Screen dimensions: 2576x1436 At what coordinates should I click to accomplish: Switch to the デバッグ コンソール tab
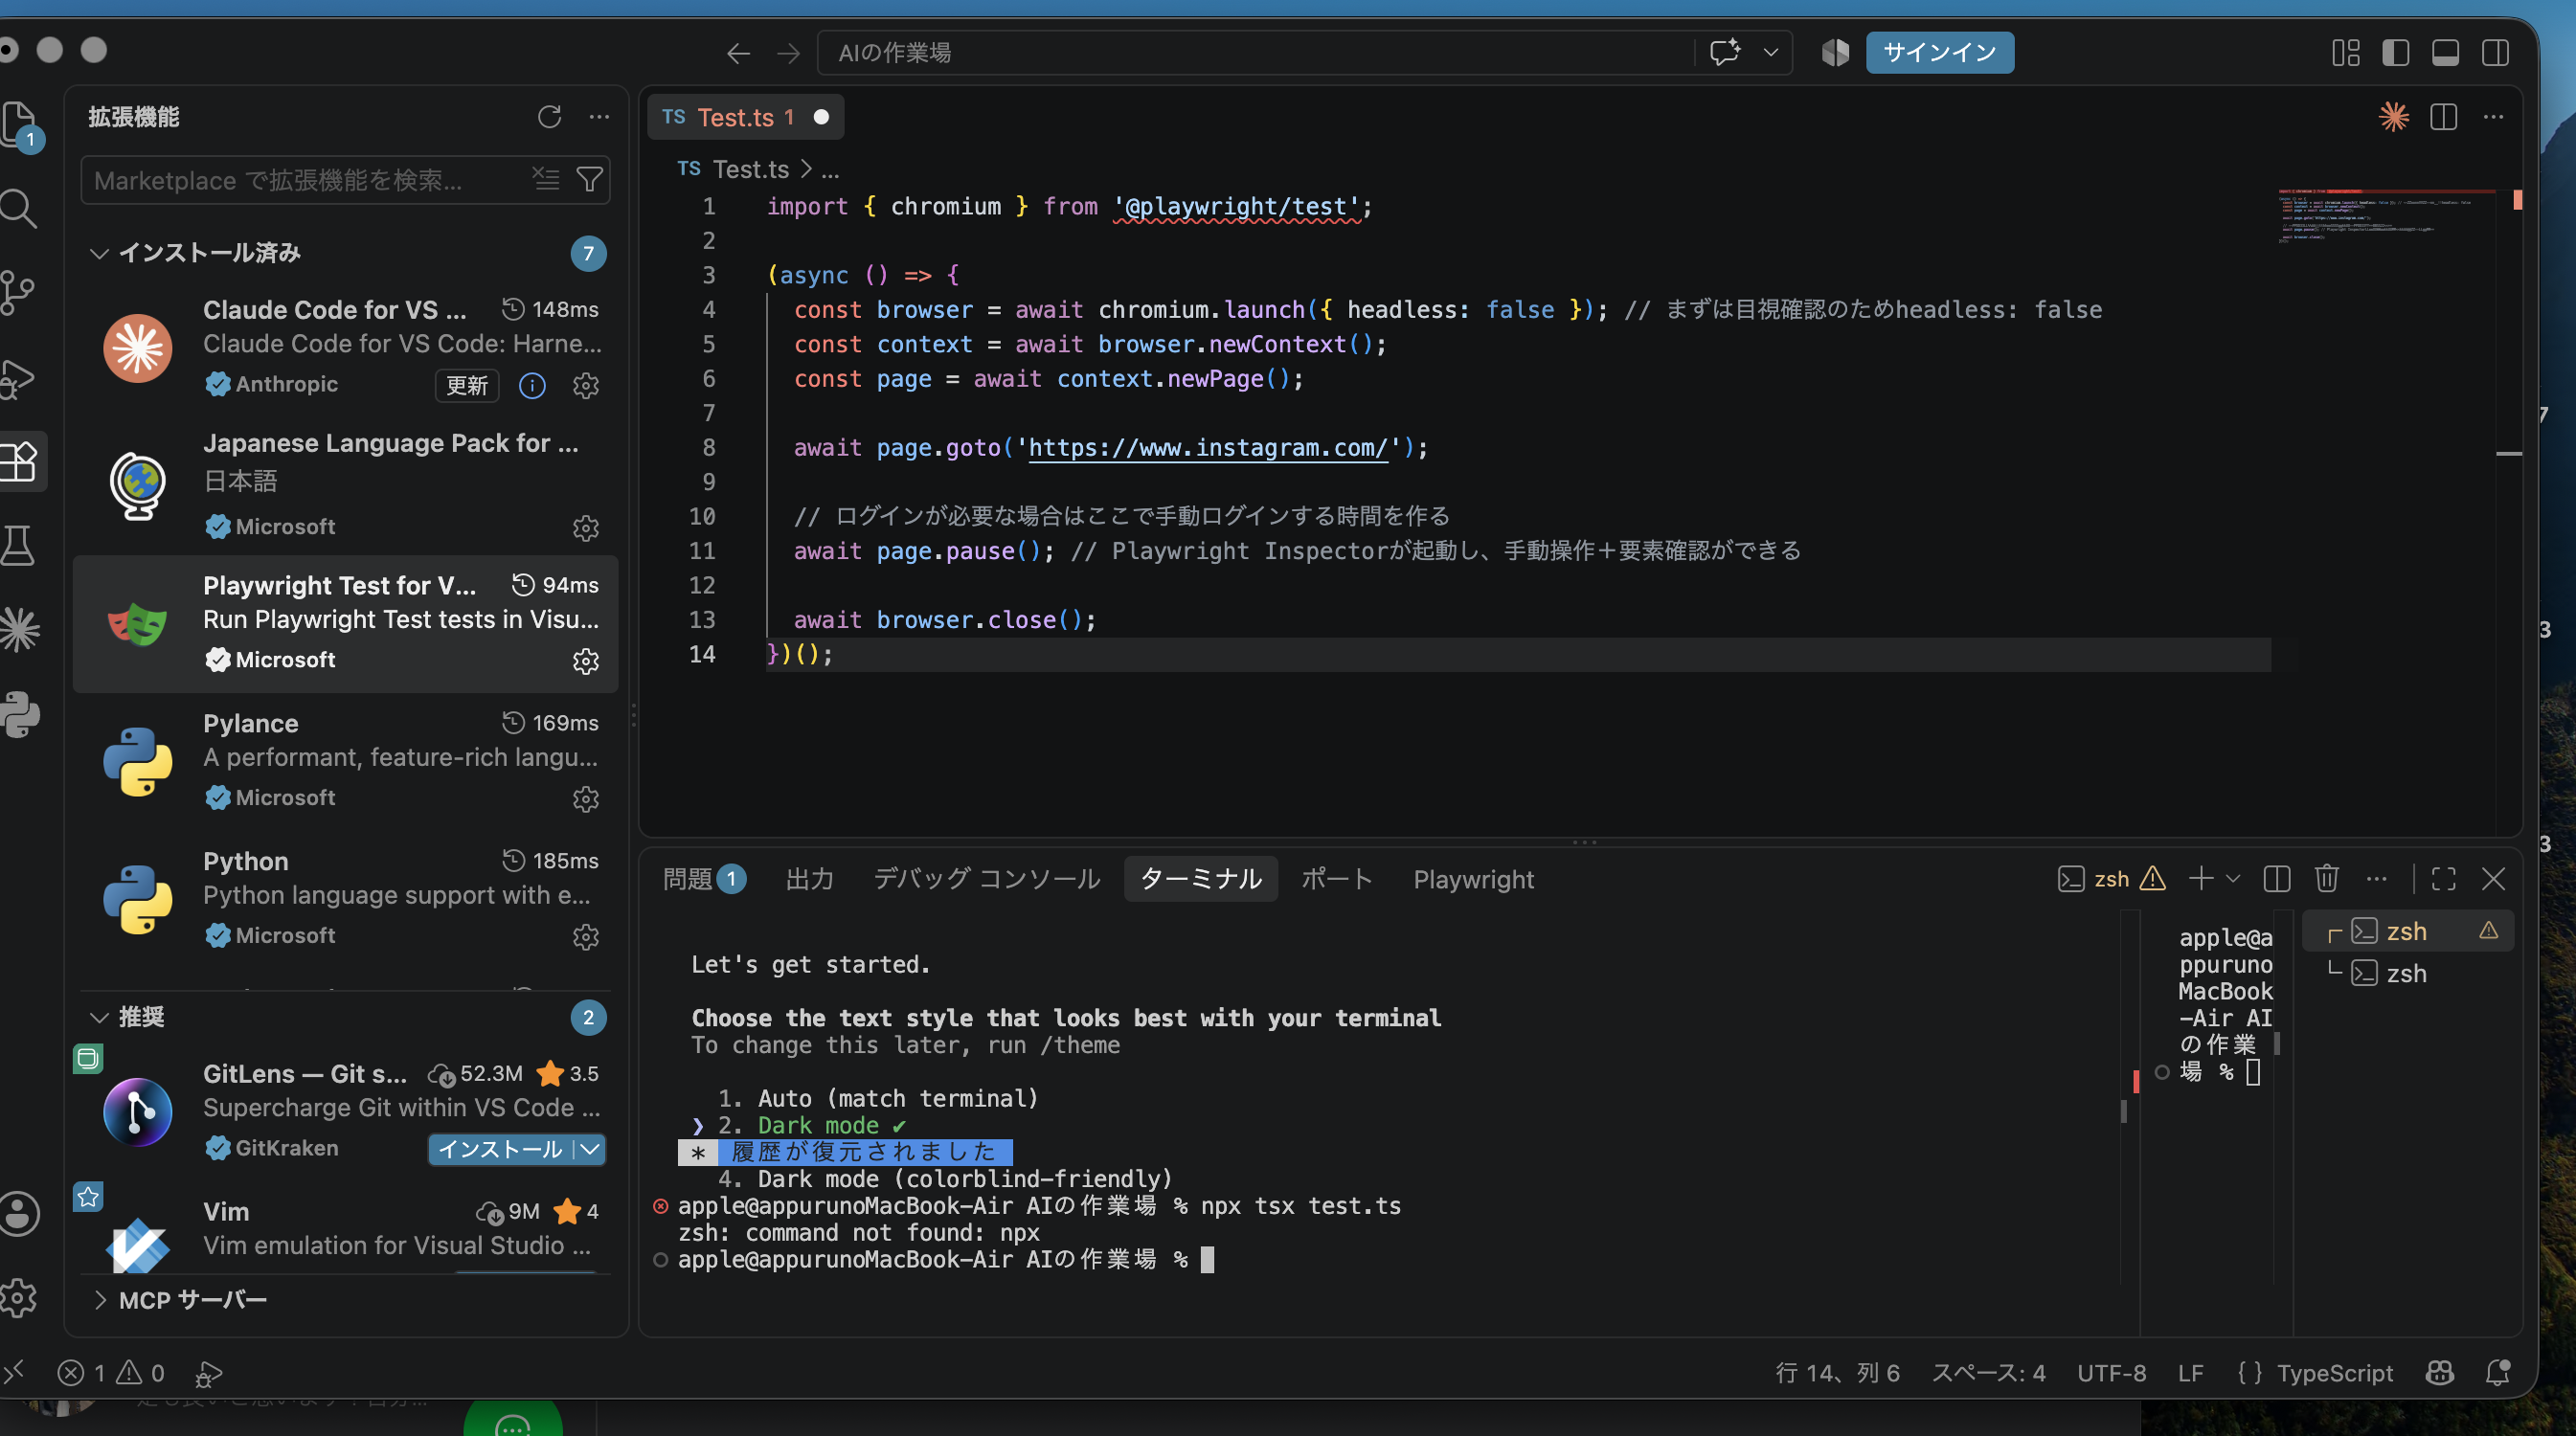[x=986, y=879]
